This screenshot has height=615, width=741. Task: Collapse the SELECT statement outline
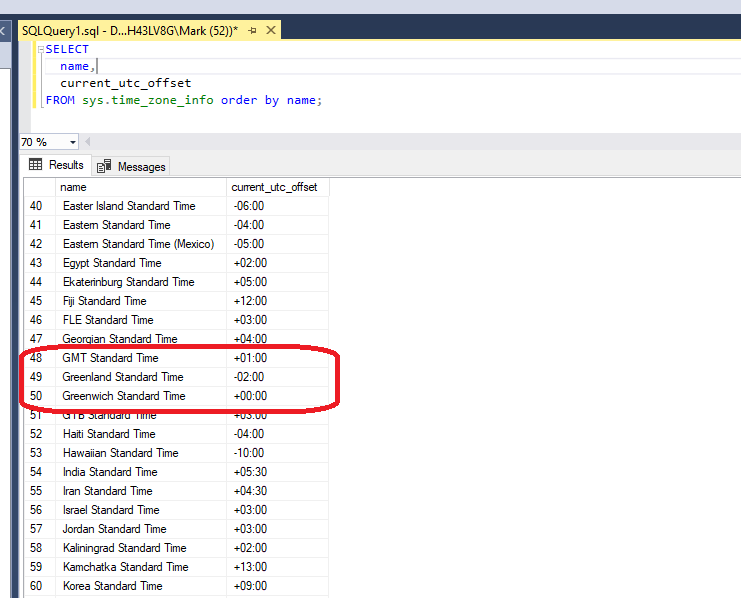click(40, 49)
